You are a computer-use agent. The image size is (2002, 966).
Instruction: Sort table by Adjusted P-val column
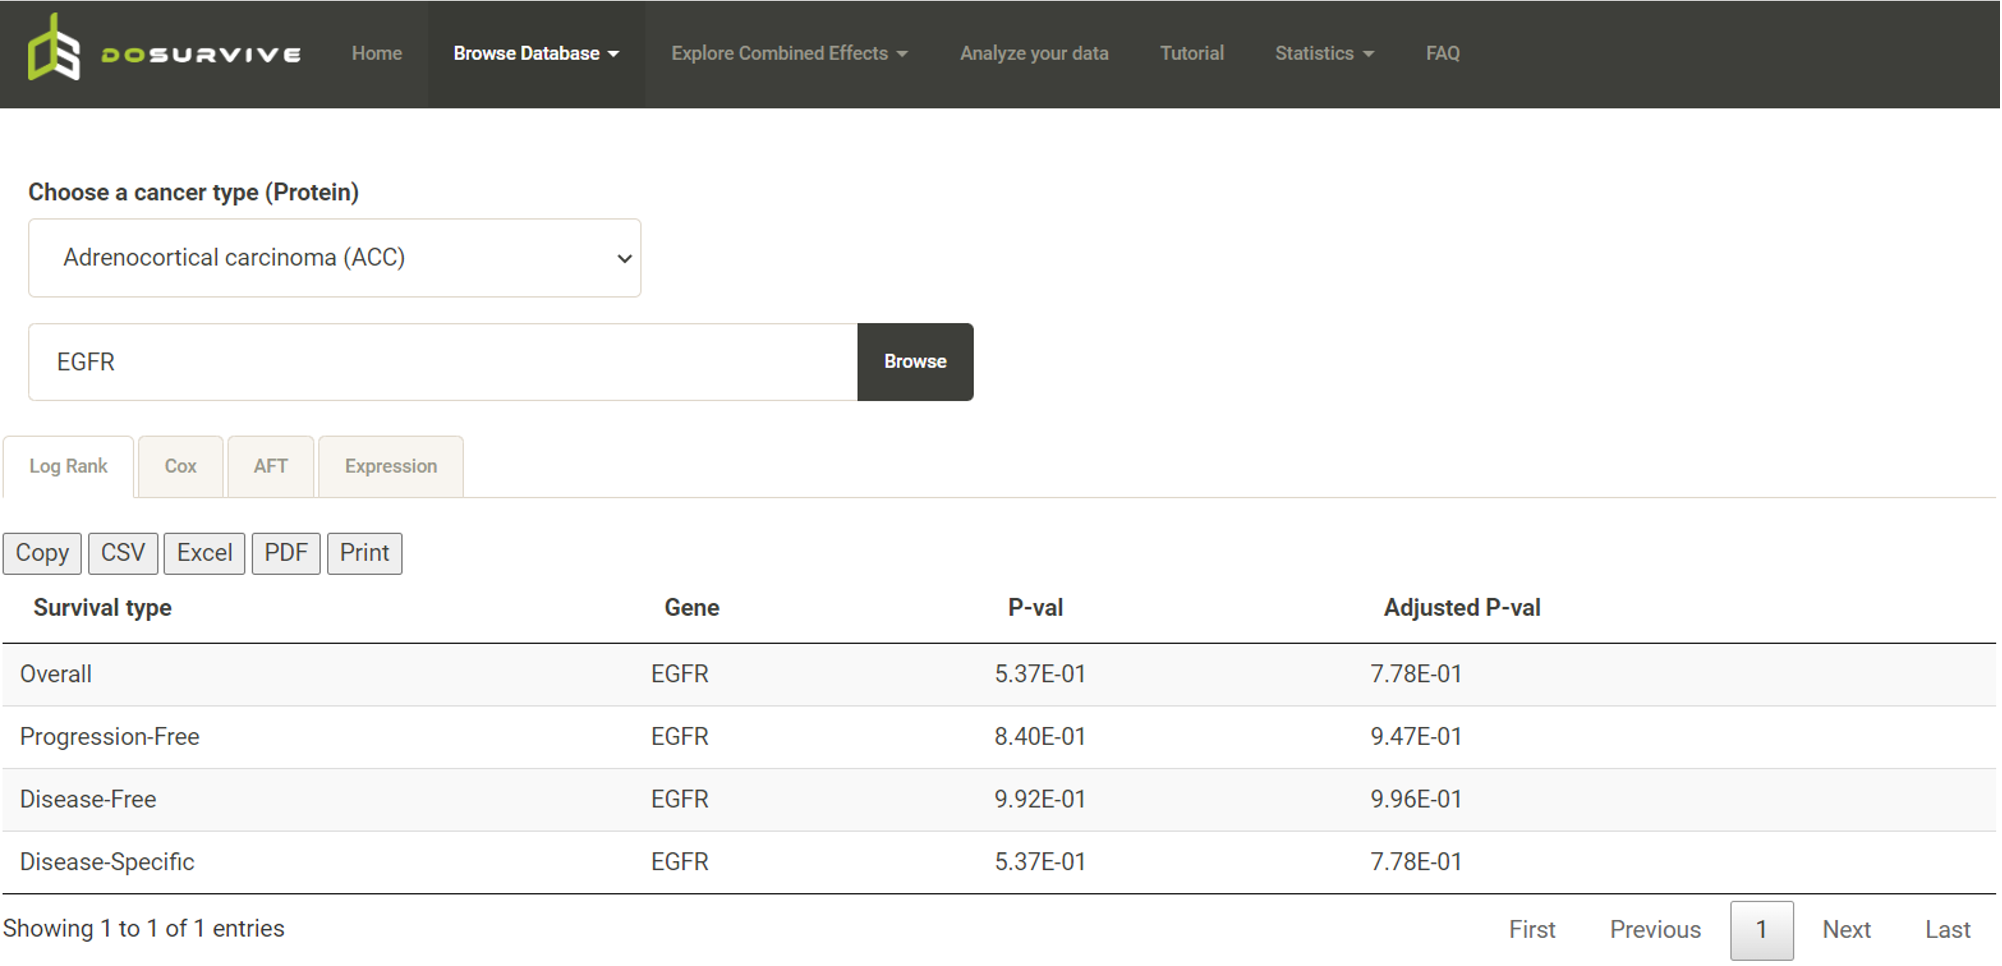pos(1461,608)
